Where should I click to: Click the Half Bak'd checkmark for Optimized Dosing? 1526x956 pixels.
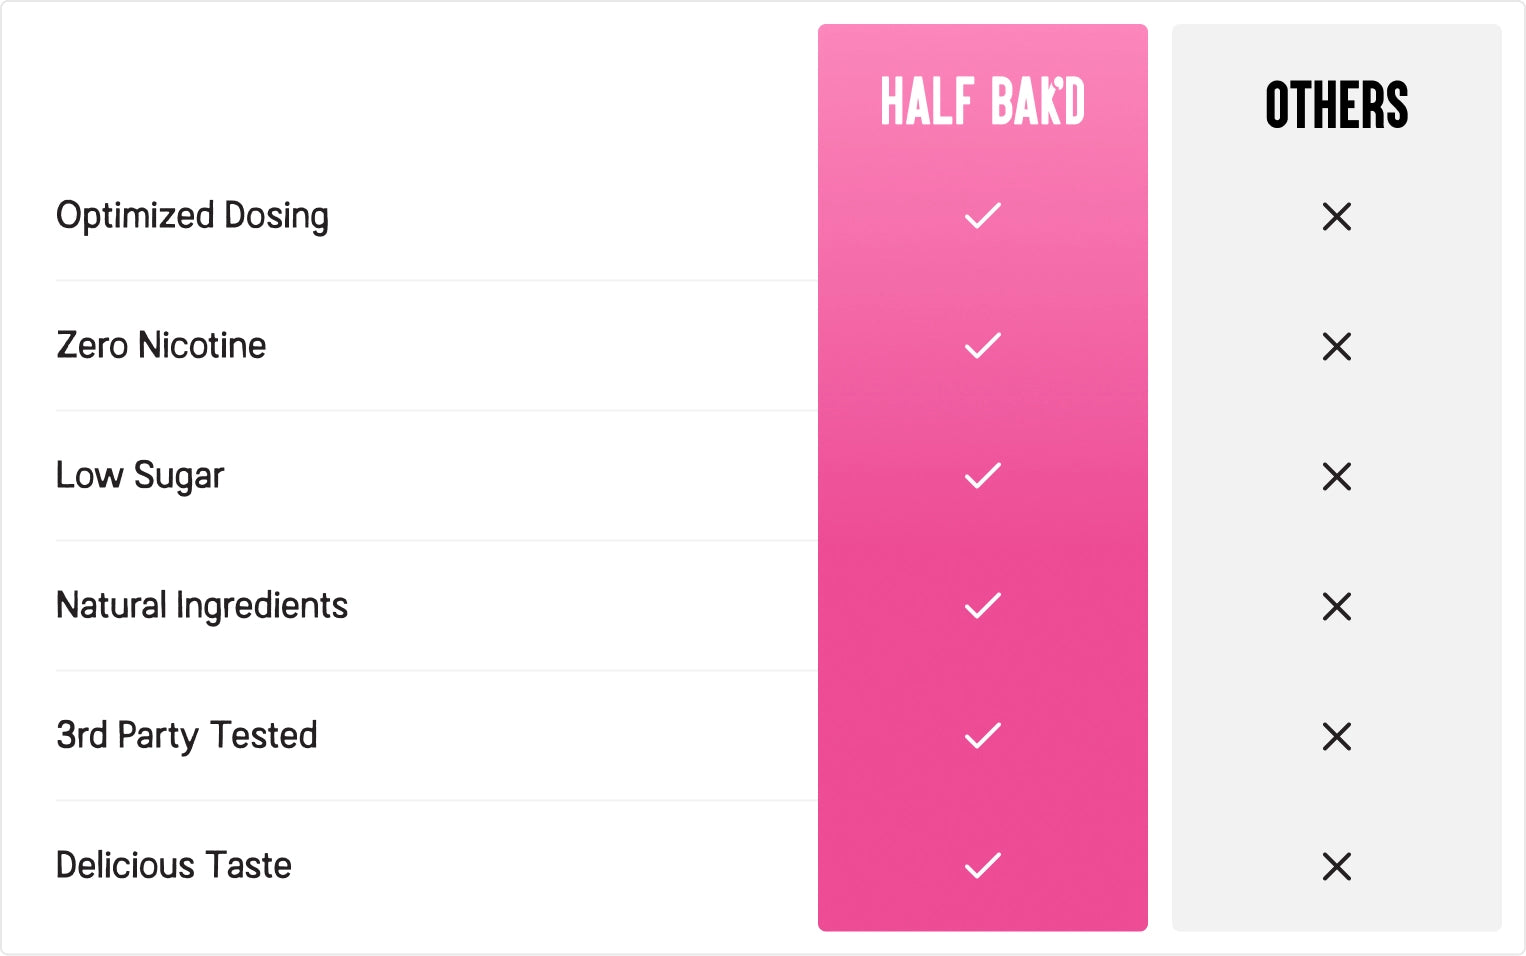pyautogui.click(x=982, y=216)
